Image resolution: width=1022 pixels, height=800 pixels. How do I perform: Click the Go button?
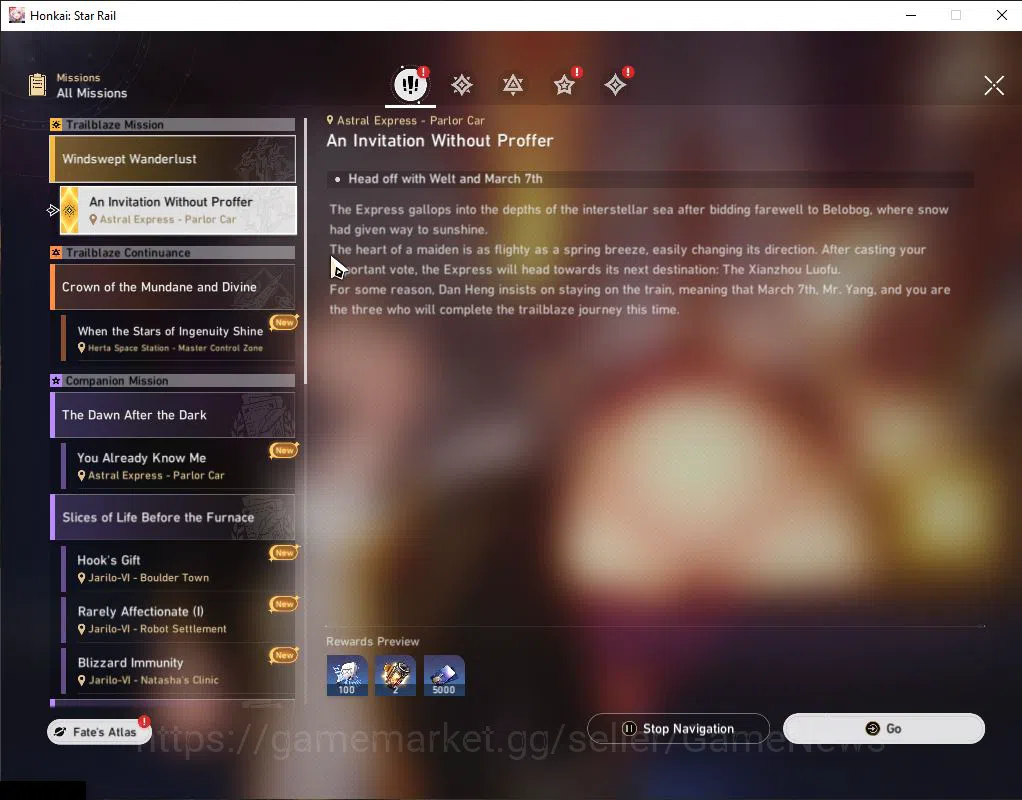883,728
